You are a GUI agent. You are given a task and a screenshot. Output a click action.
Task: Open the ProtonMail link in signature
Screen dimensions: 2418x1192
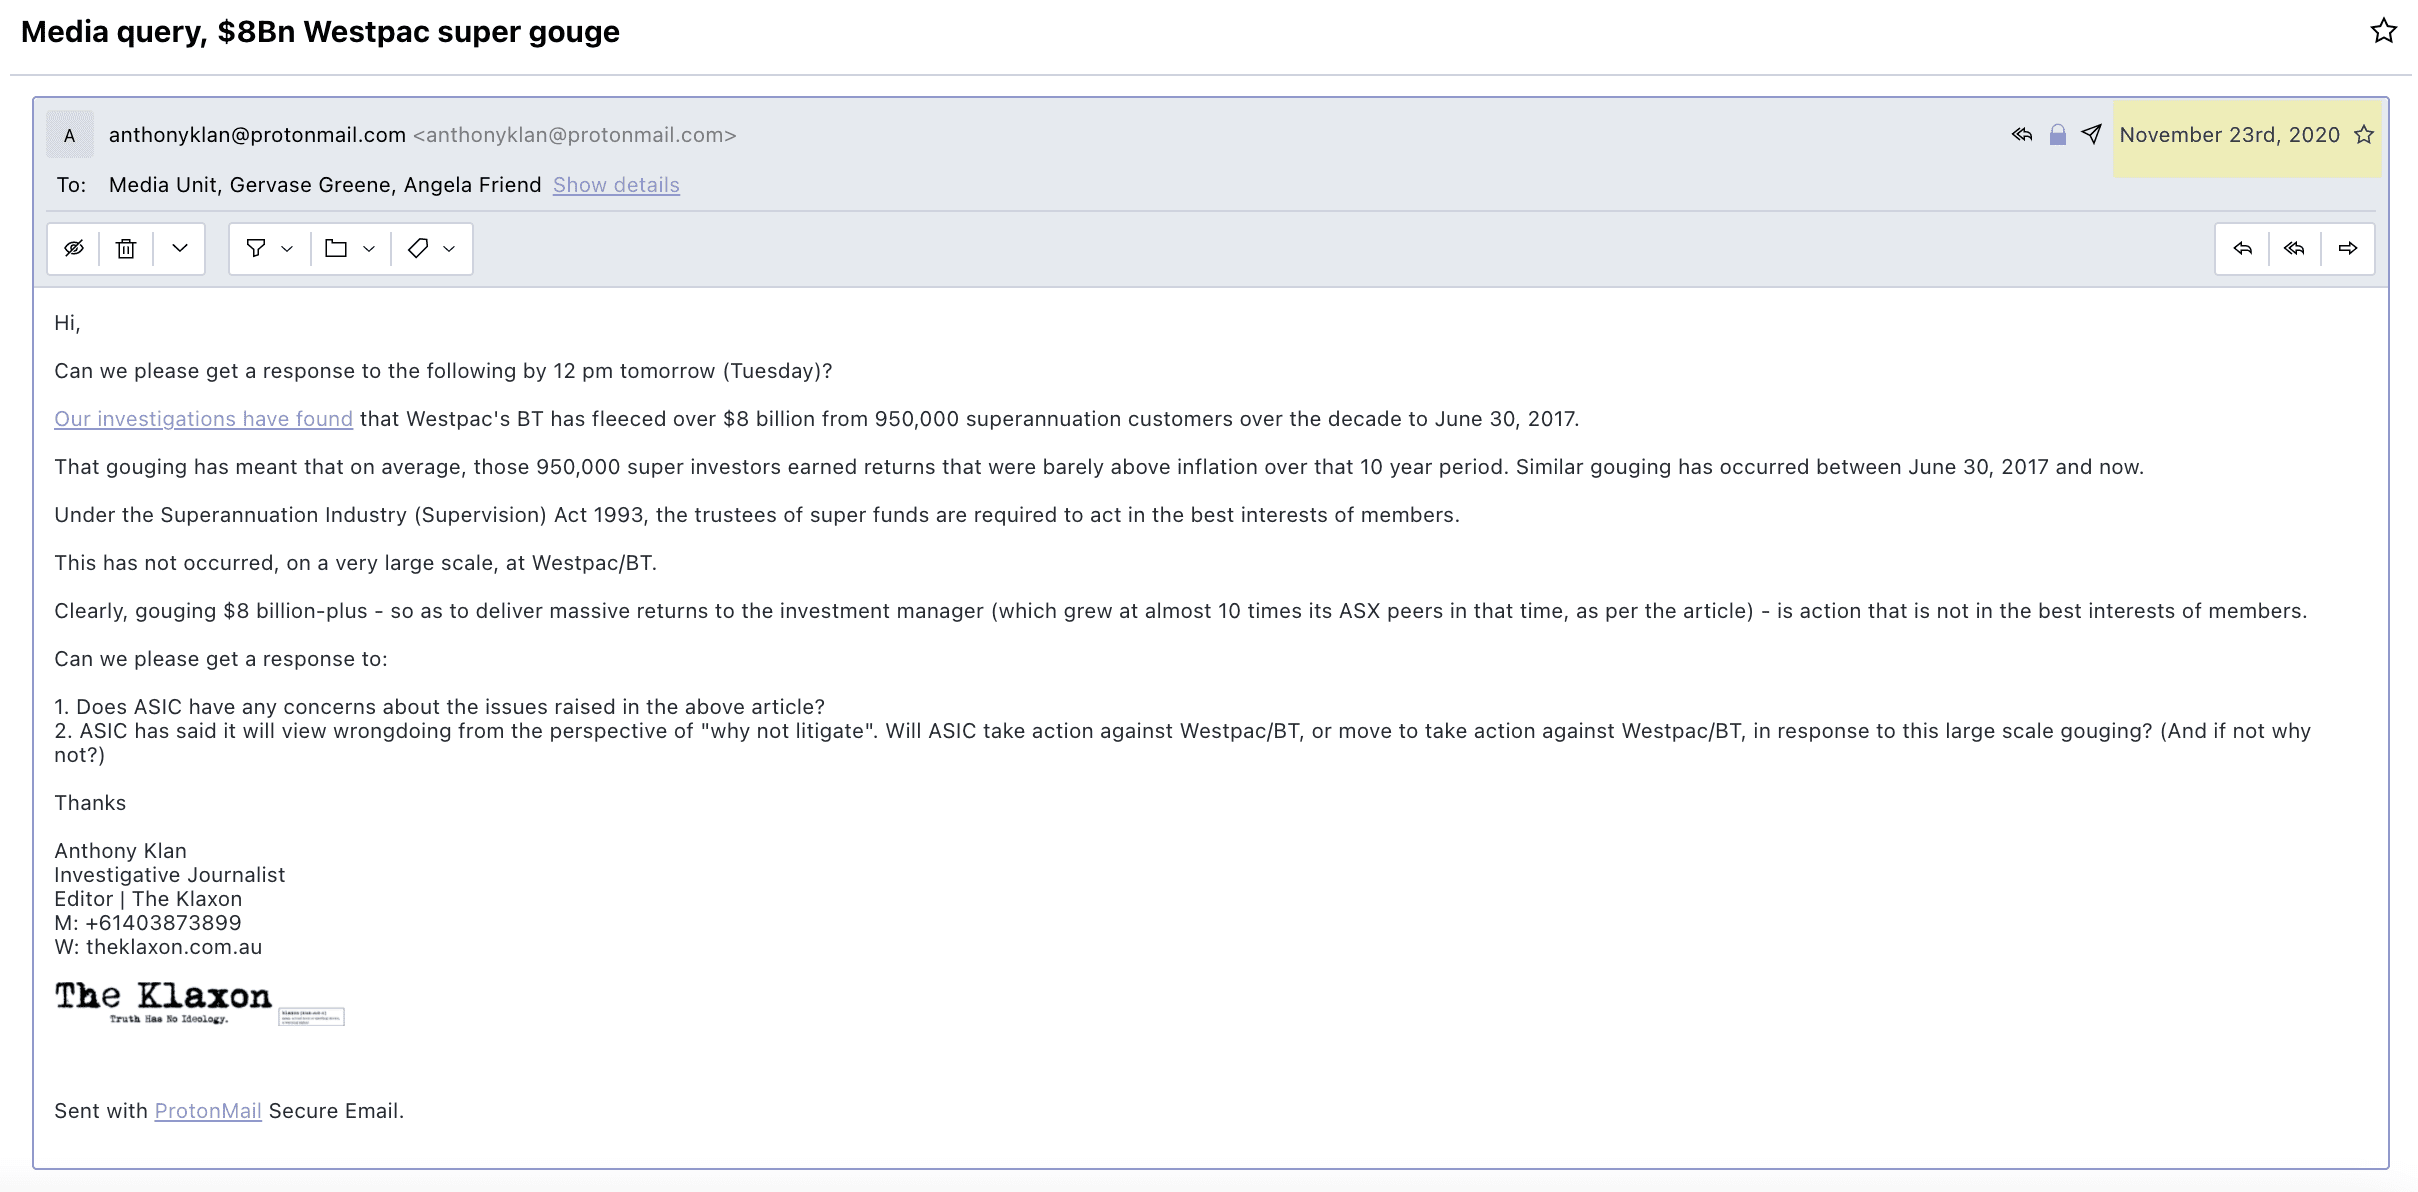208,1111
